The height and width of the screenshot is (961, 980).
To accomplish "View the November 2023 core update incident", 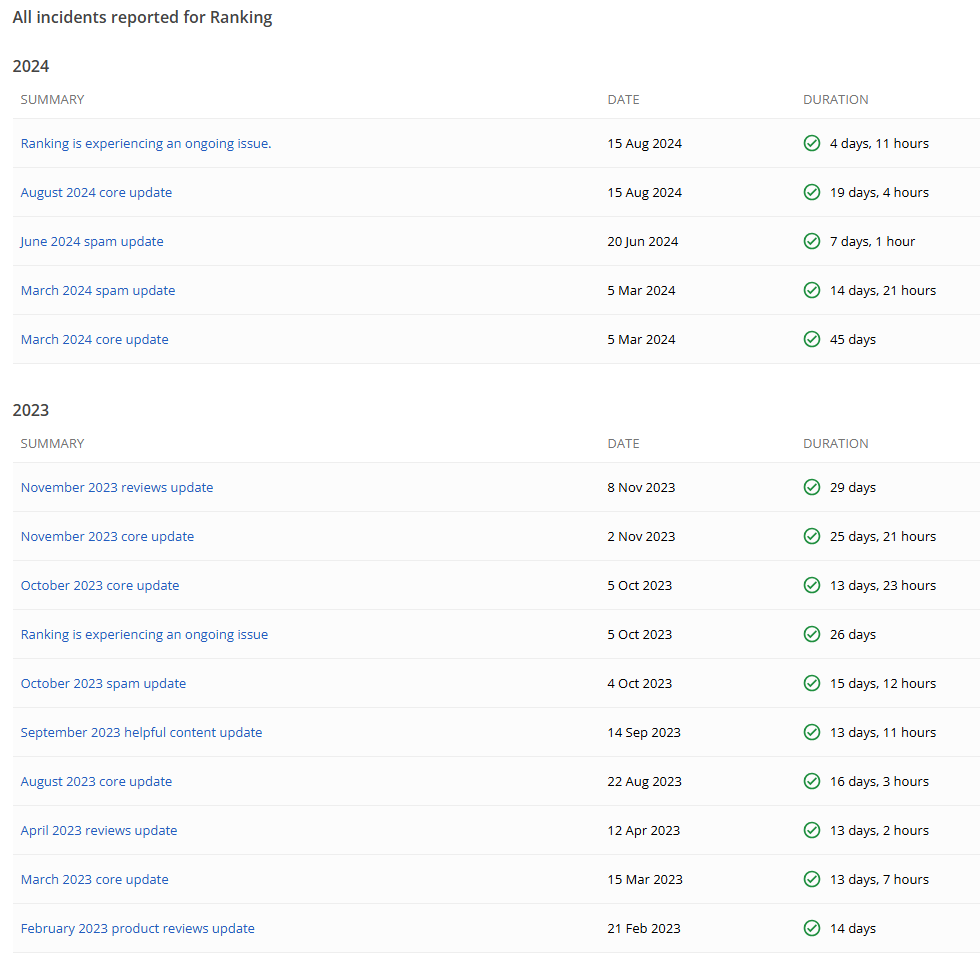I will click(107, 537).
